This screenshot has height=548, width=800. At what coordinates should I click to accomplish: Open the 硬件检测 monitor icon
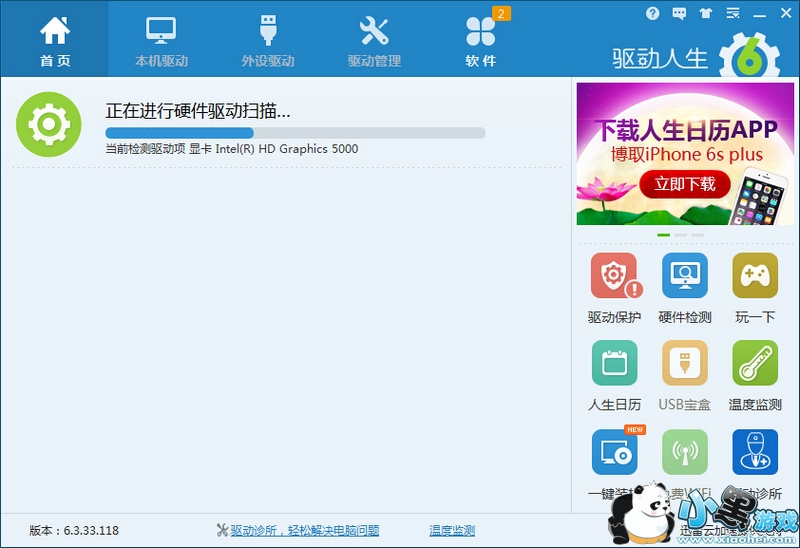pyautogui.click(x=685, y=276)
